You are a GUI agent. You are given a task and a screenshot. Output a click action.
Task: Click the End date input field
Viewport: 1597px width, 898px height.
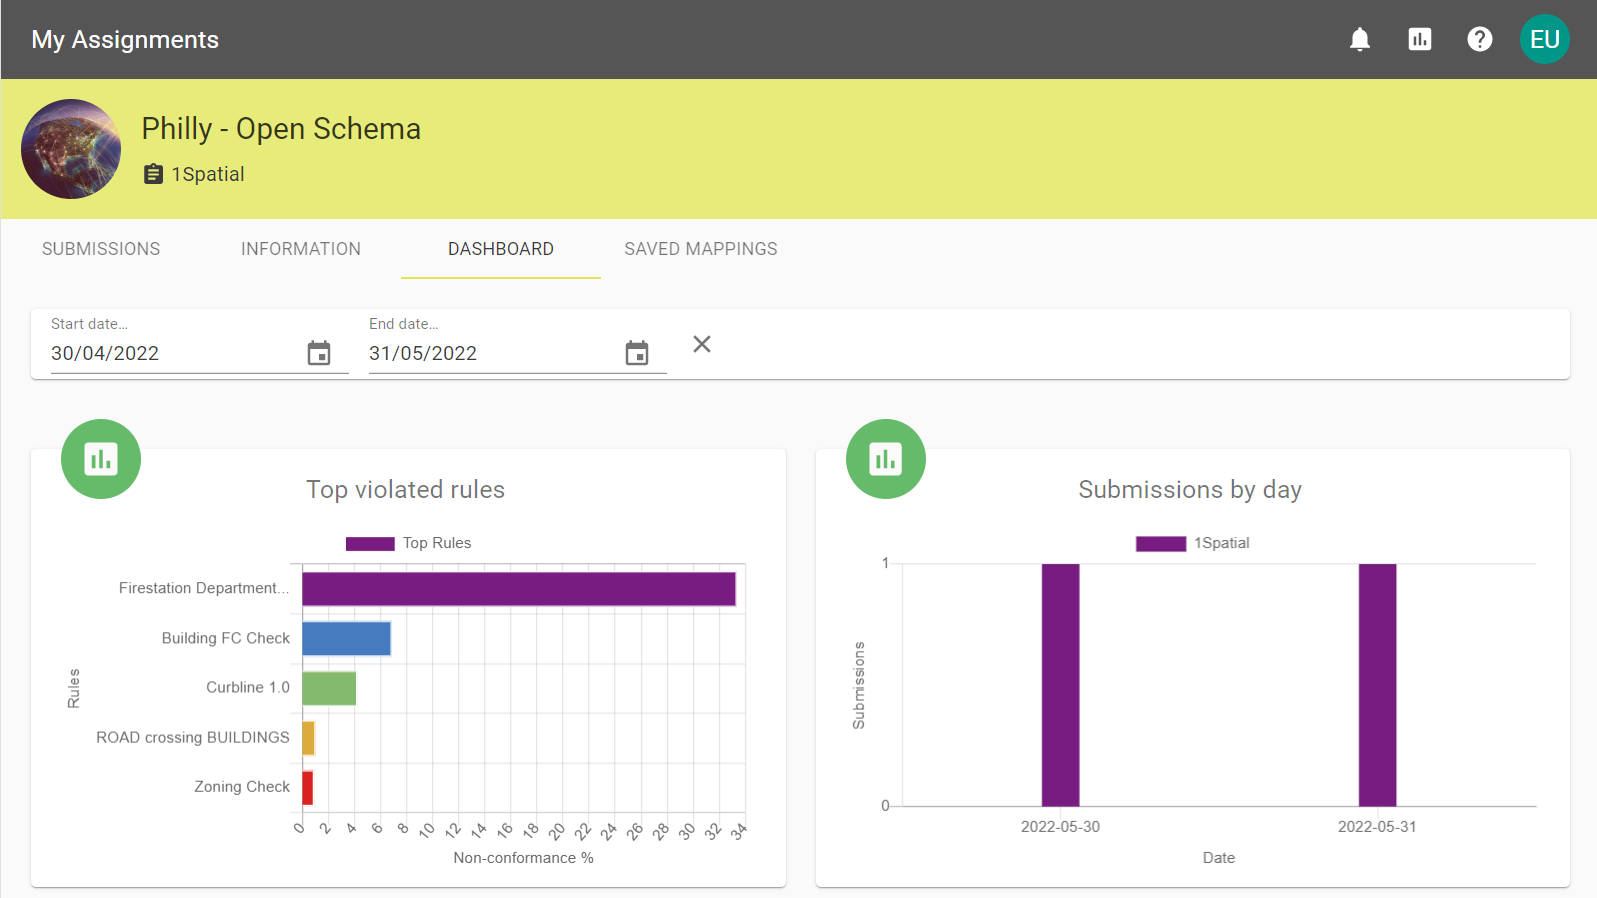click(493, 353)
